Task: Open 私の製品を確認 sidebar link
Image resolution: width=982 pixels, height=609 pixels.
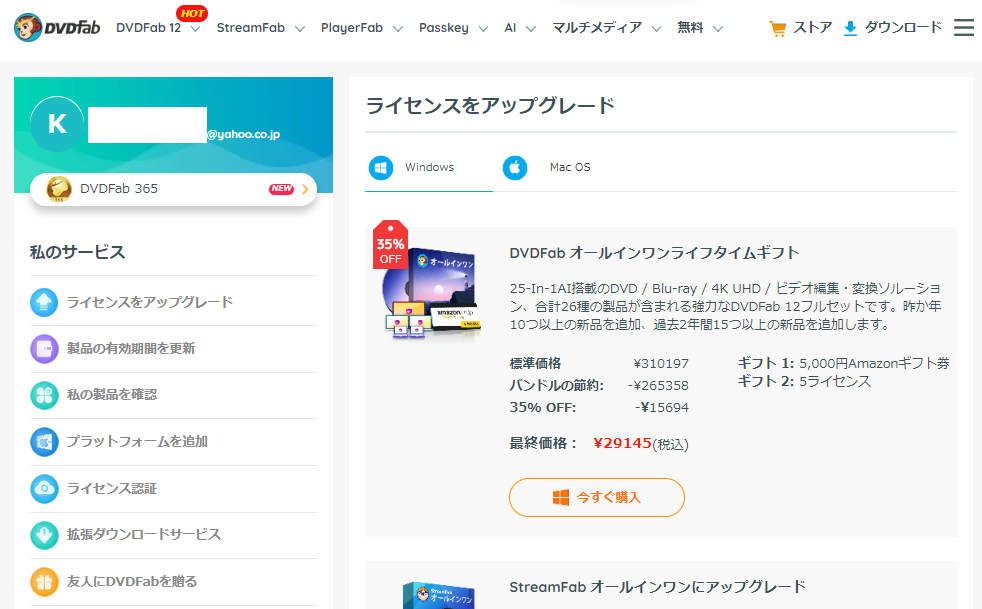Action: [x=111, y=395]
